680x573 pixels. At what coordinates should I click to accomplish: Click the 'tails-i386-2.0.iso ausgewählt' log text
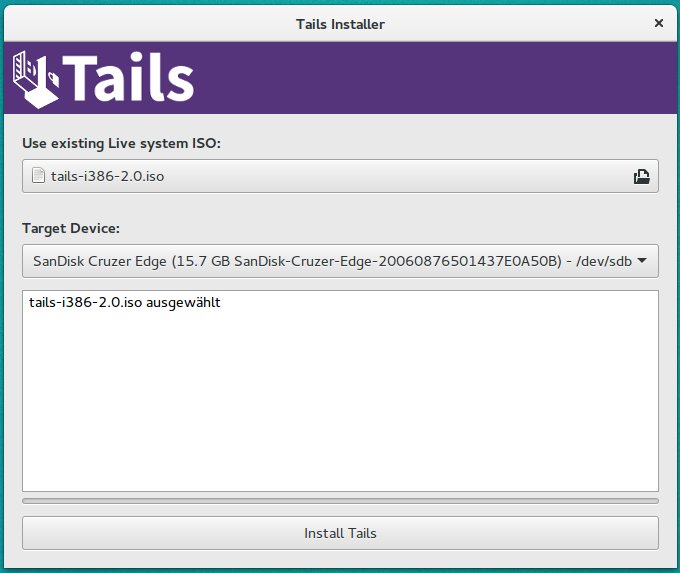(124, 302)
